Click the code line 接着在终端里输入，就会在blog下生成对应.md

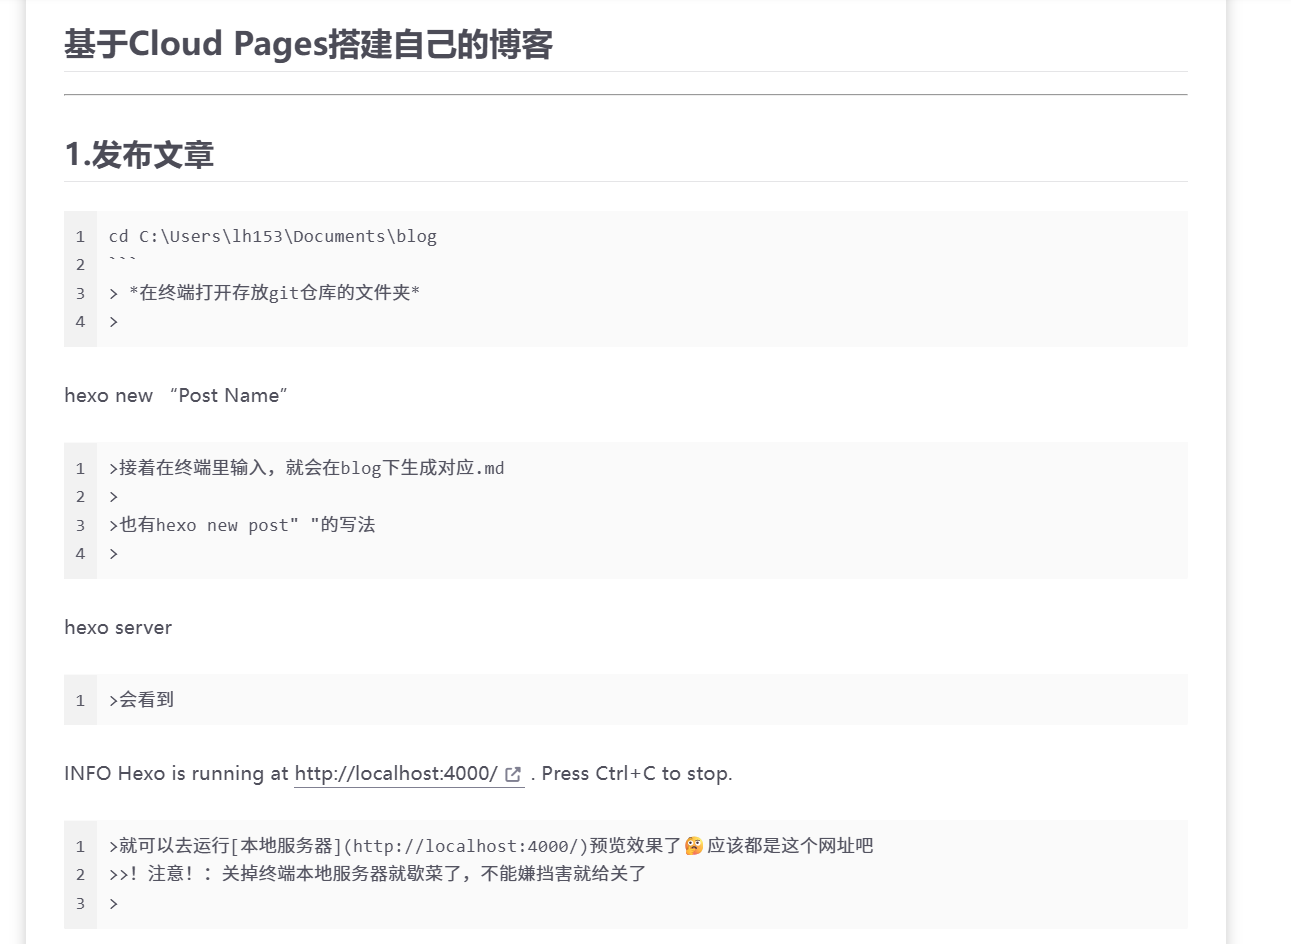[307, 468]
